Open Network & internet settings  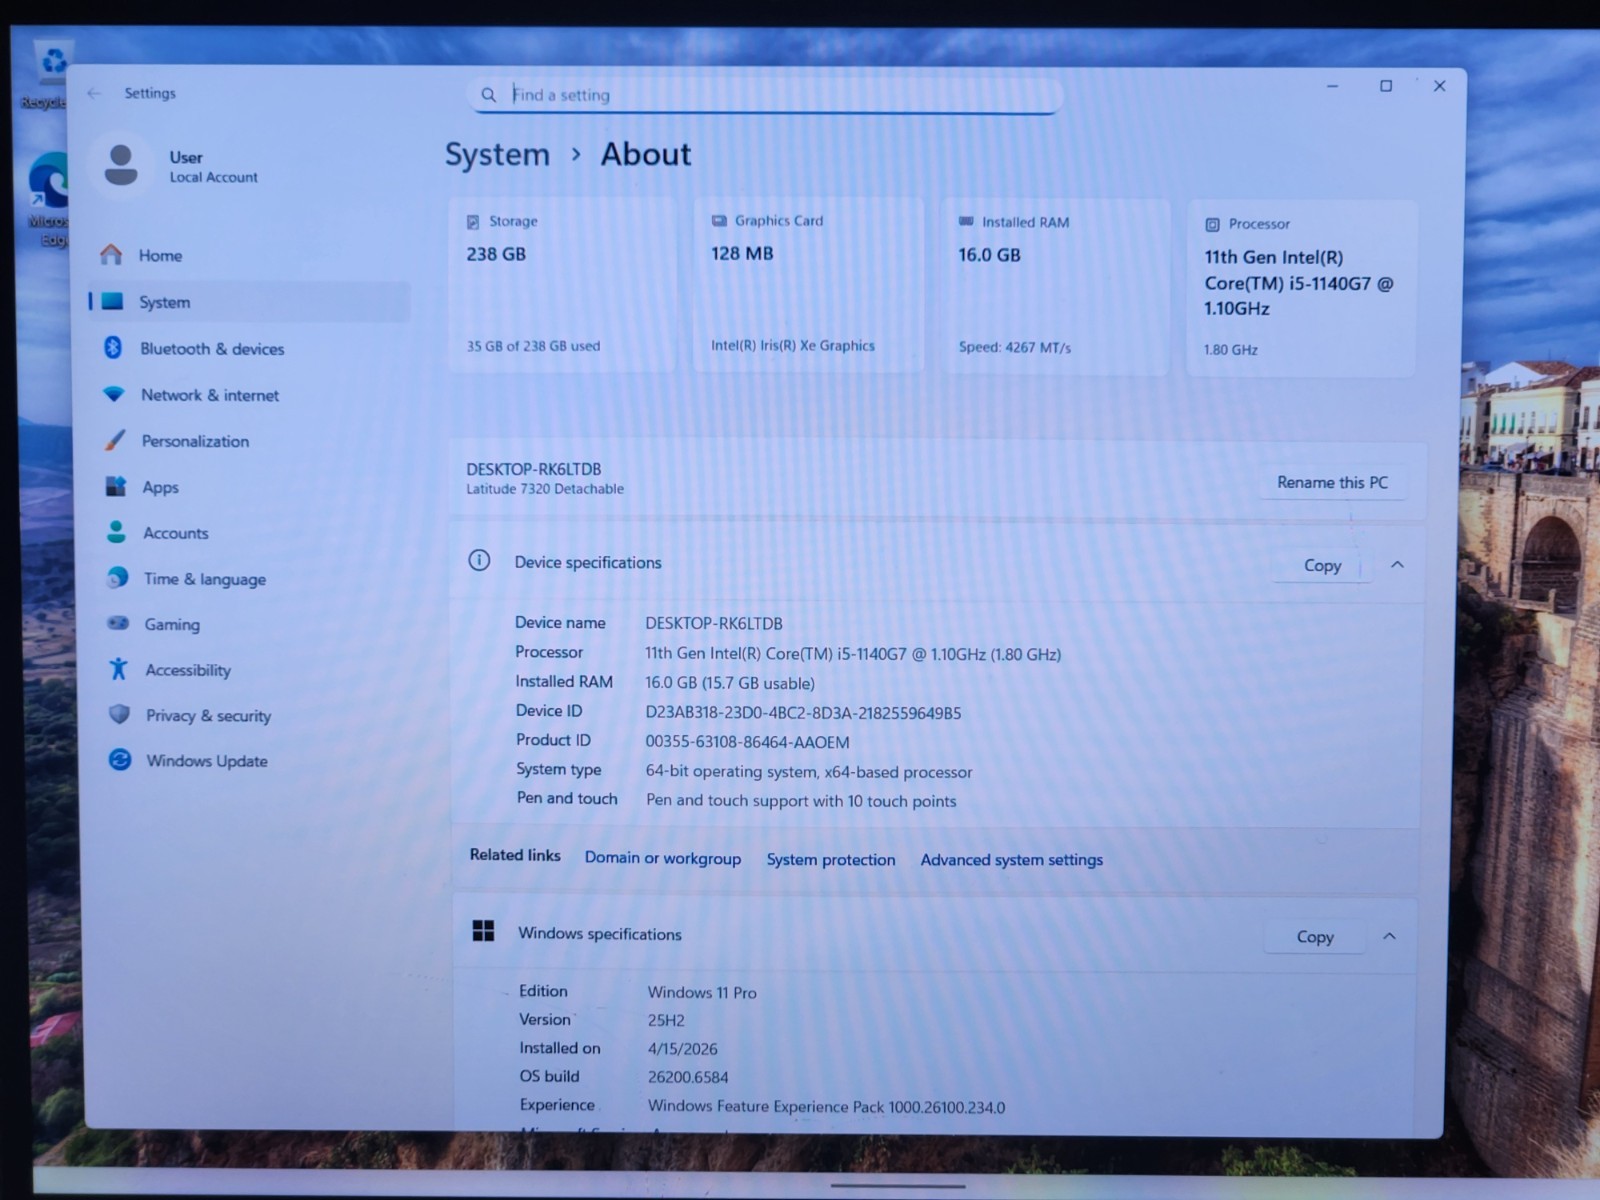250,395
